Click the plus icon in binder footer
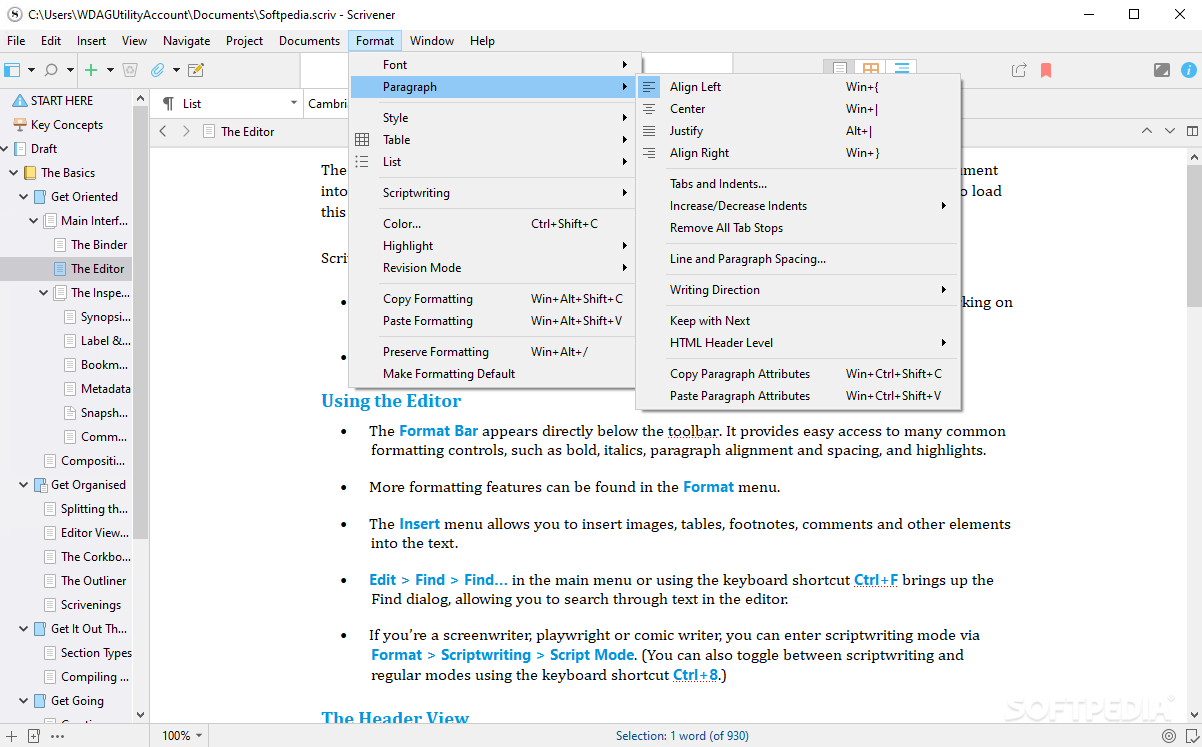The width and height of the screenshot is (1202, 747). click(x=11, y=736)
